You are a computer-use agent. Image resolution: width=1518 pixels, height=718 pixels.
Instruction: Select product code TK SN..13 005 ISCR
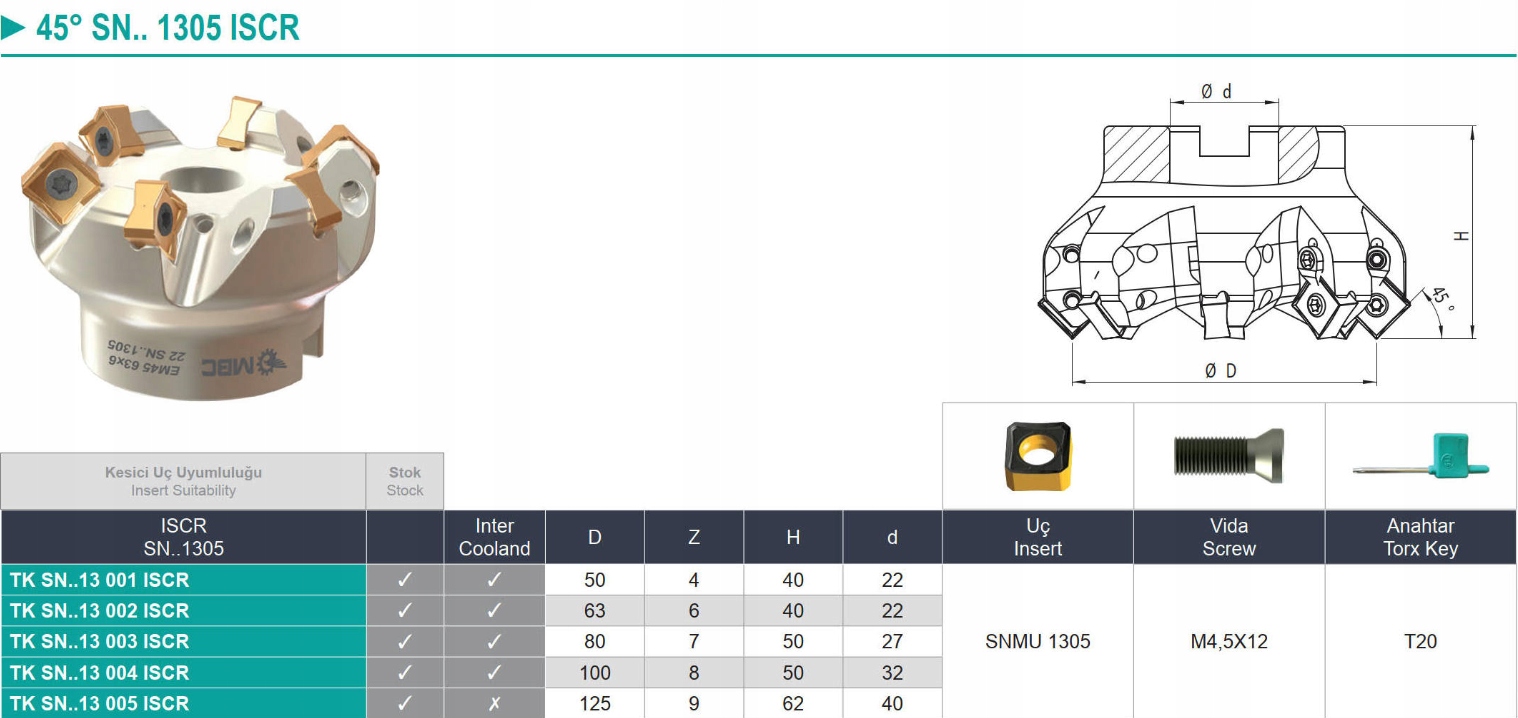pos(99,703)
